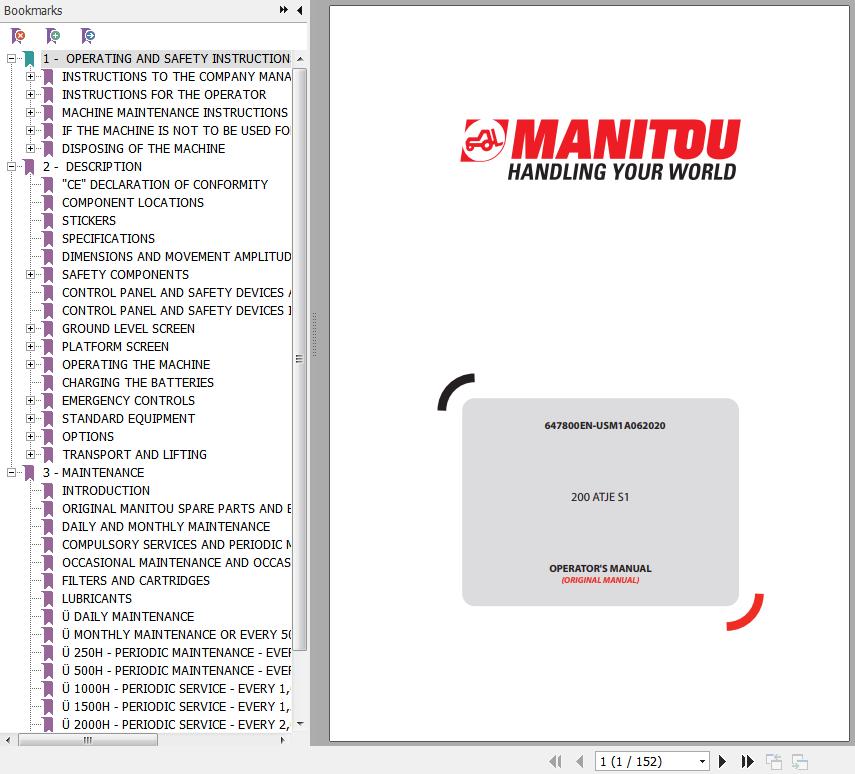
Task: Open 'Ü 500H - PERIODIC MAINTENANCE' bookmark
Action: [176, 671]
